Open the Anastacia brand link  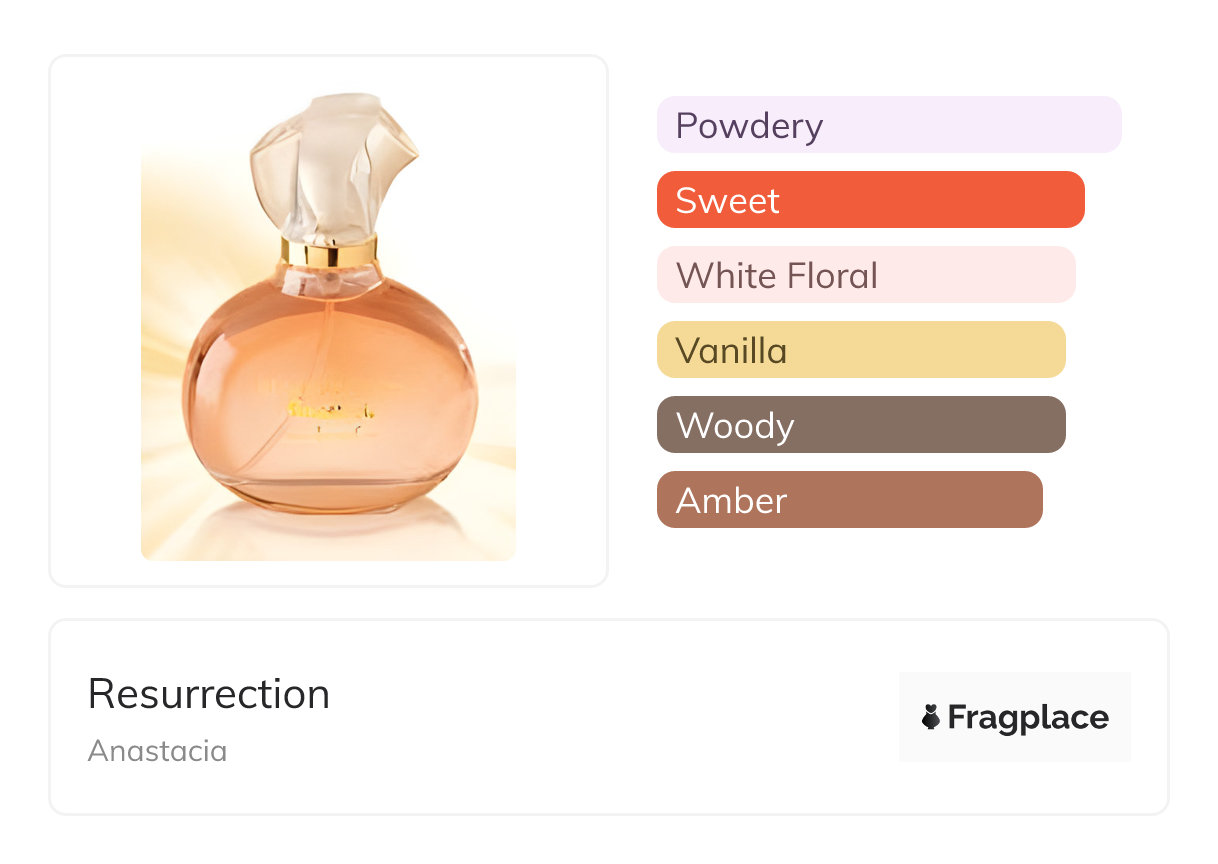click(158, 751)
